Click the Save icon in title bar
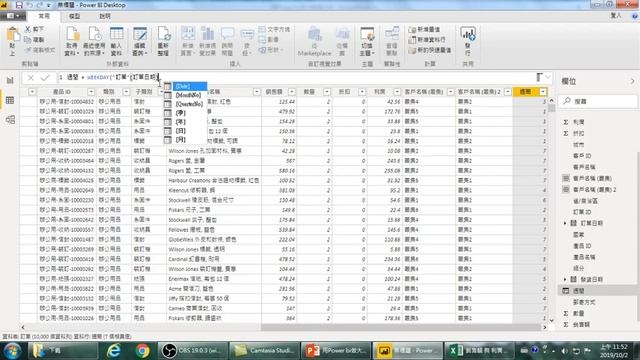 tap(19, 5)
